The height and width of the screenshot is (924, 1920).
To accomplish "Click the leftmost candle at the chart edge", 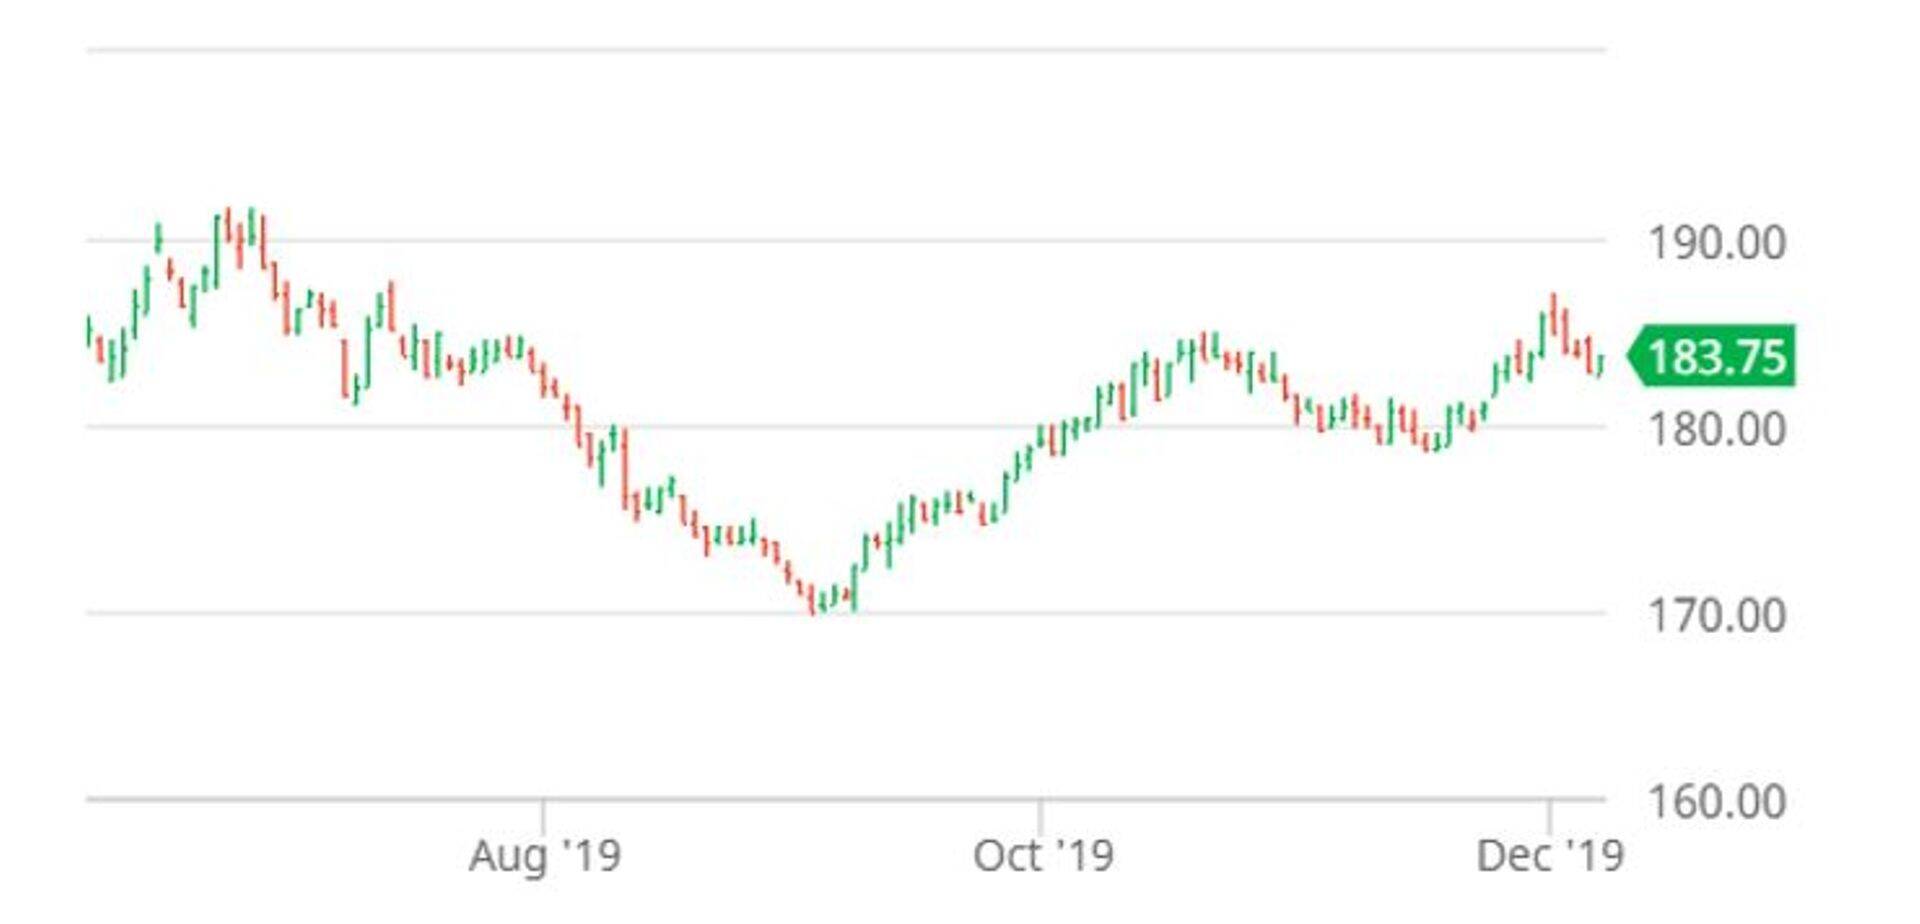I will [x=89, y=331].
